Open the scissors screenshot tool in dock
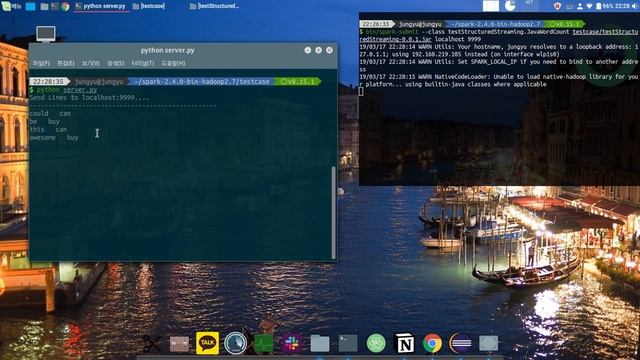640x360 pixels. [151, 343]
